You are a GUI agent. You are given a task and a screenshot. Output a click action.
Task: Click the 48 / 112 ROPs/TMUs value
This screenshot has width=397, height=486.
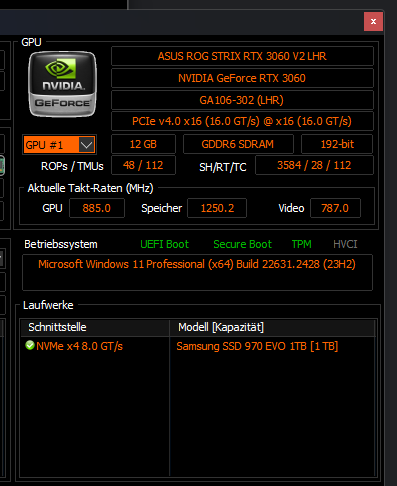tap(143, 165)
